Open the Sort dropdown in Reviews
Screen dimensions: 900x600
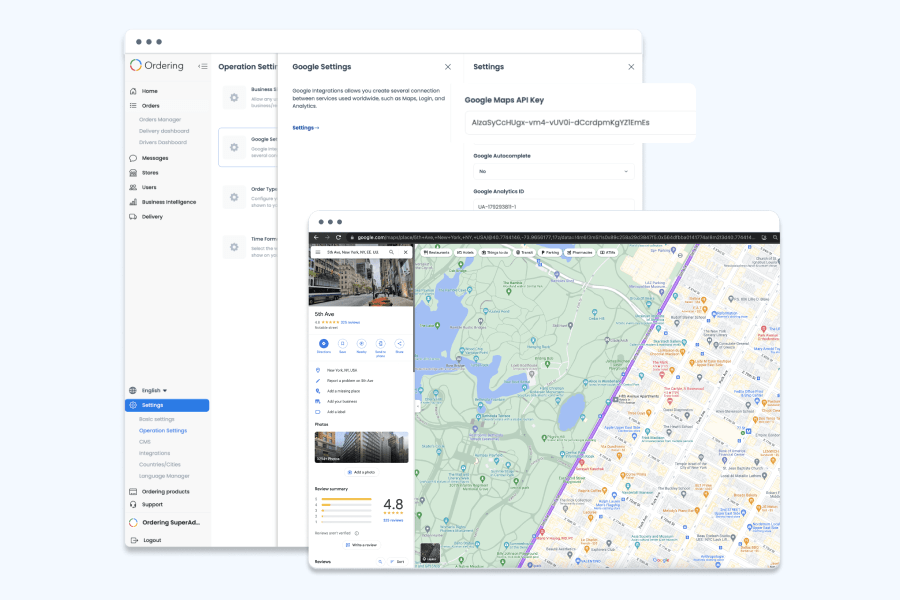click(x=399, y=562)
